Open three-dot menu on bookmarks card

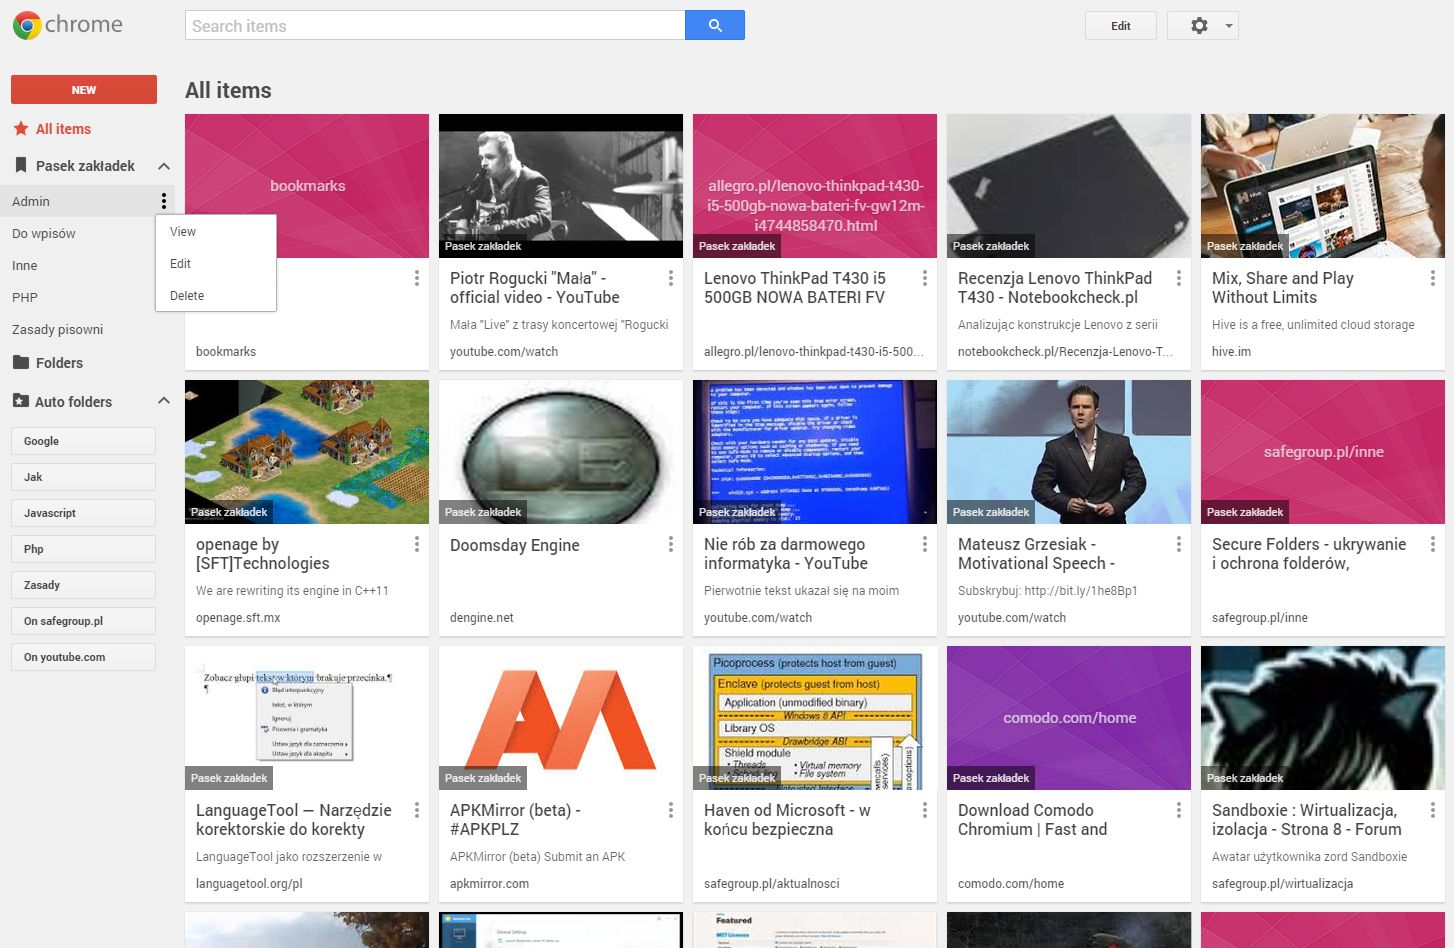pyautogui.click(x=417, y=278)
